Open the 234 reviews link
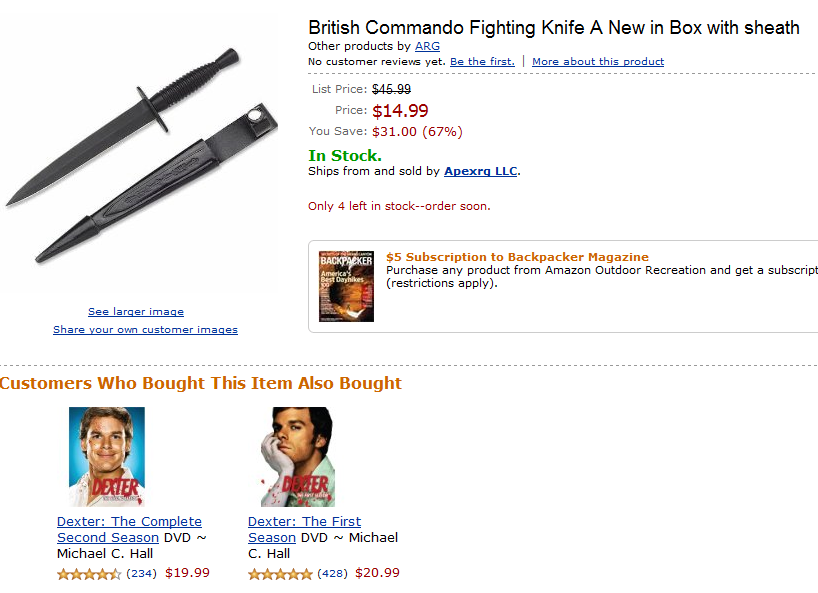This screenshot has width=818, height=593. tap(141, 574)
